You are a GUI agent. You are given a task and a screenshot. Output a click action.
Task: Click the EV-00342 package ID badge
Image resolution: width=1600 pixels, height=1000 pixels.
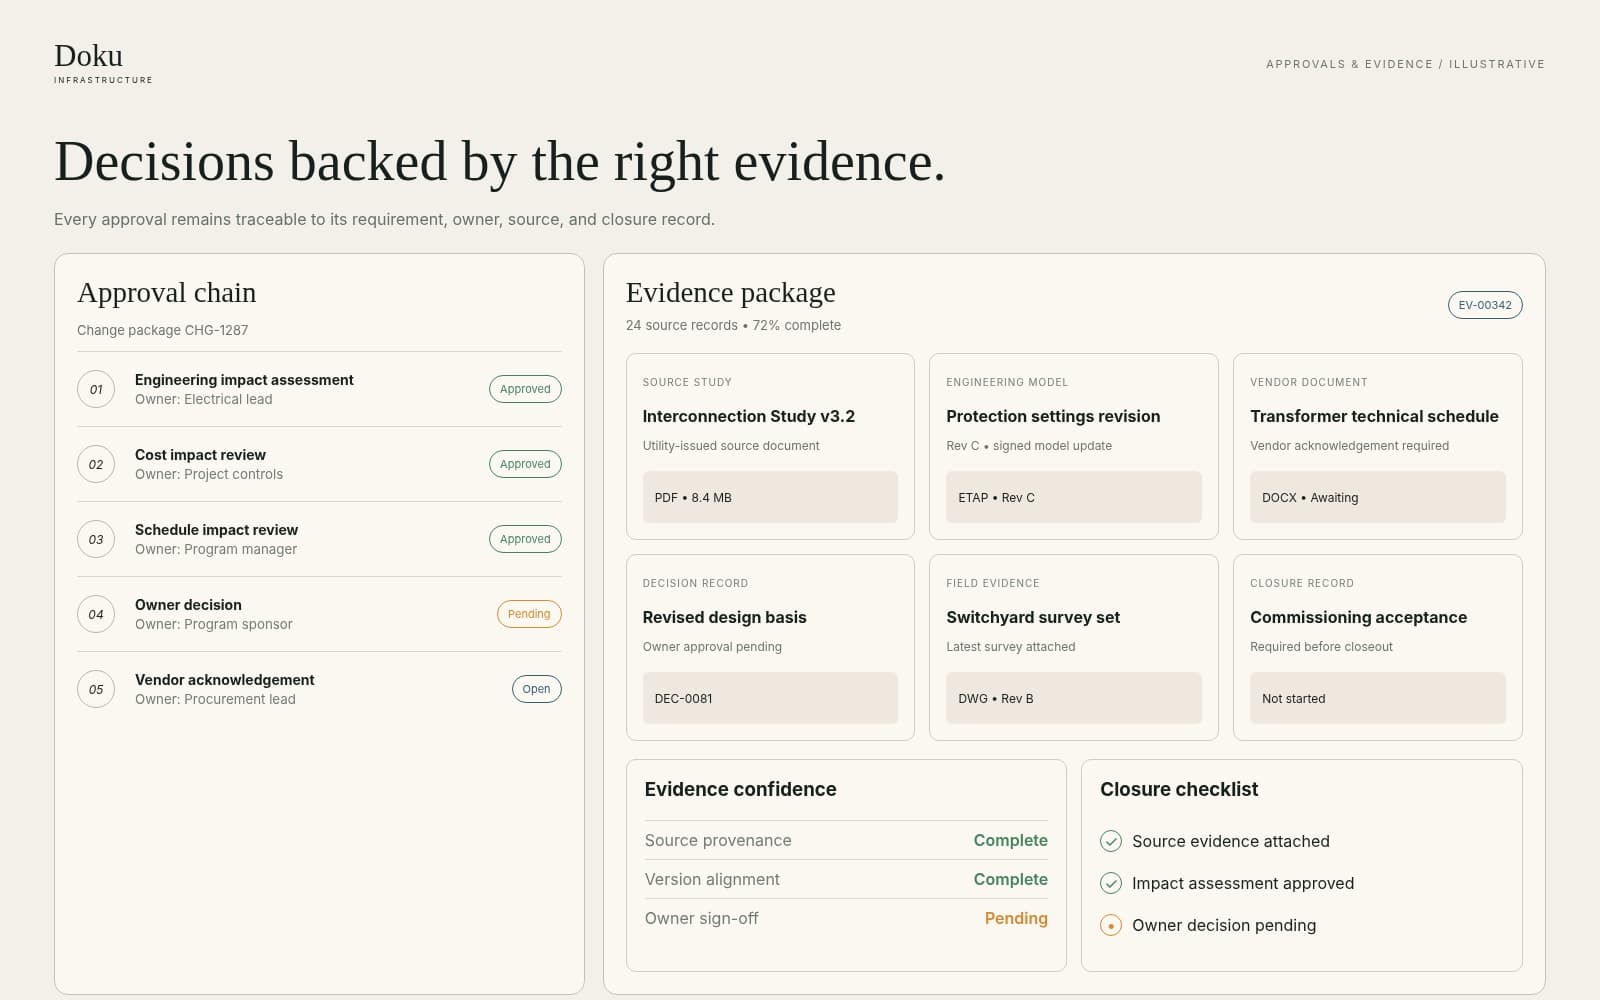click(1485, 305)
